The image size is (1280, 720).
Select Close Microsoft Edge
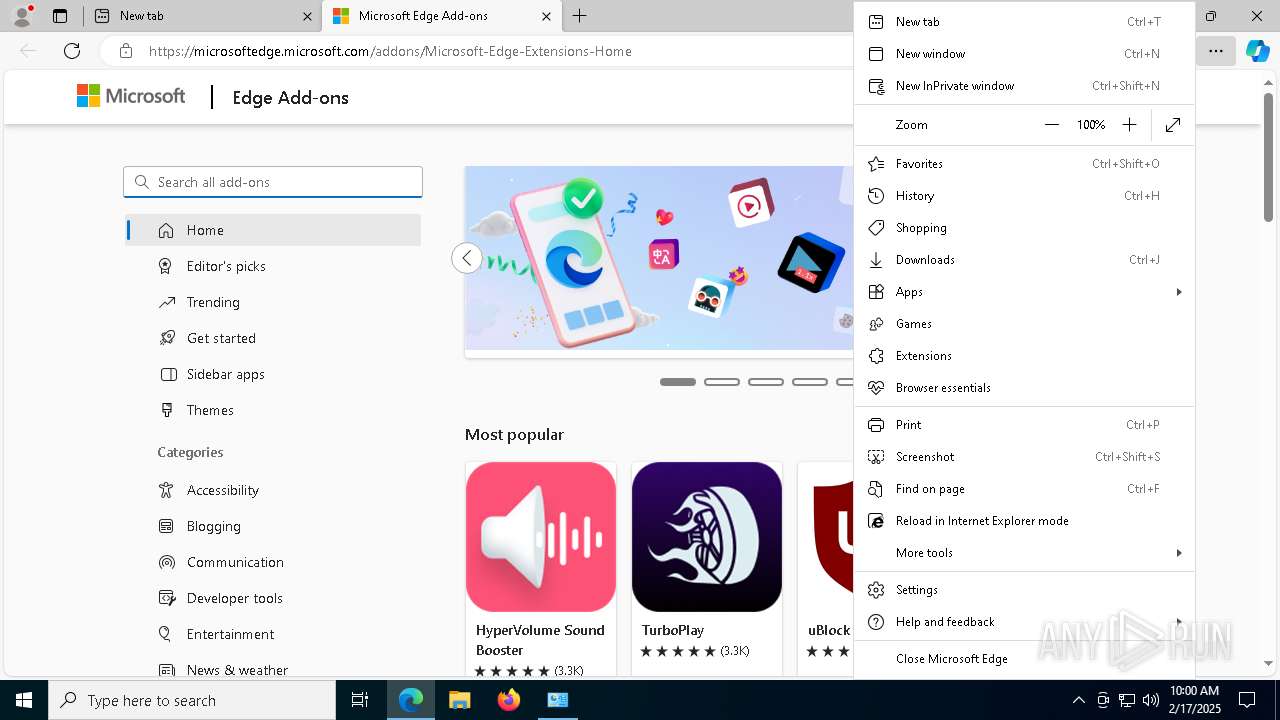tap(1025, 659)
